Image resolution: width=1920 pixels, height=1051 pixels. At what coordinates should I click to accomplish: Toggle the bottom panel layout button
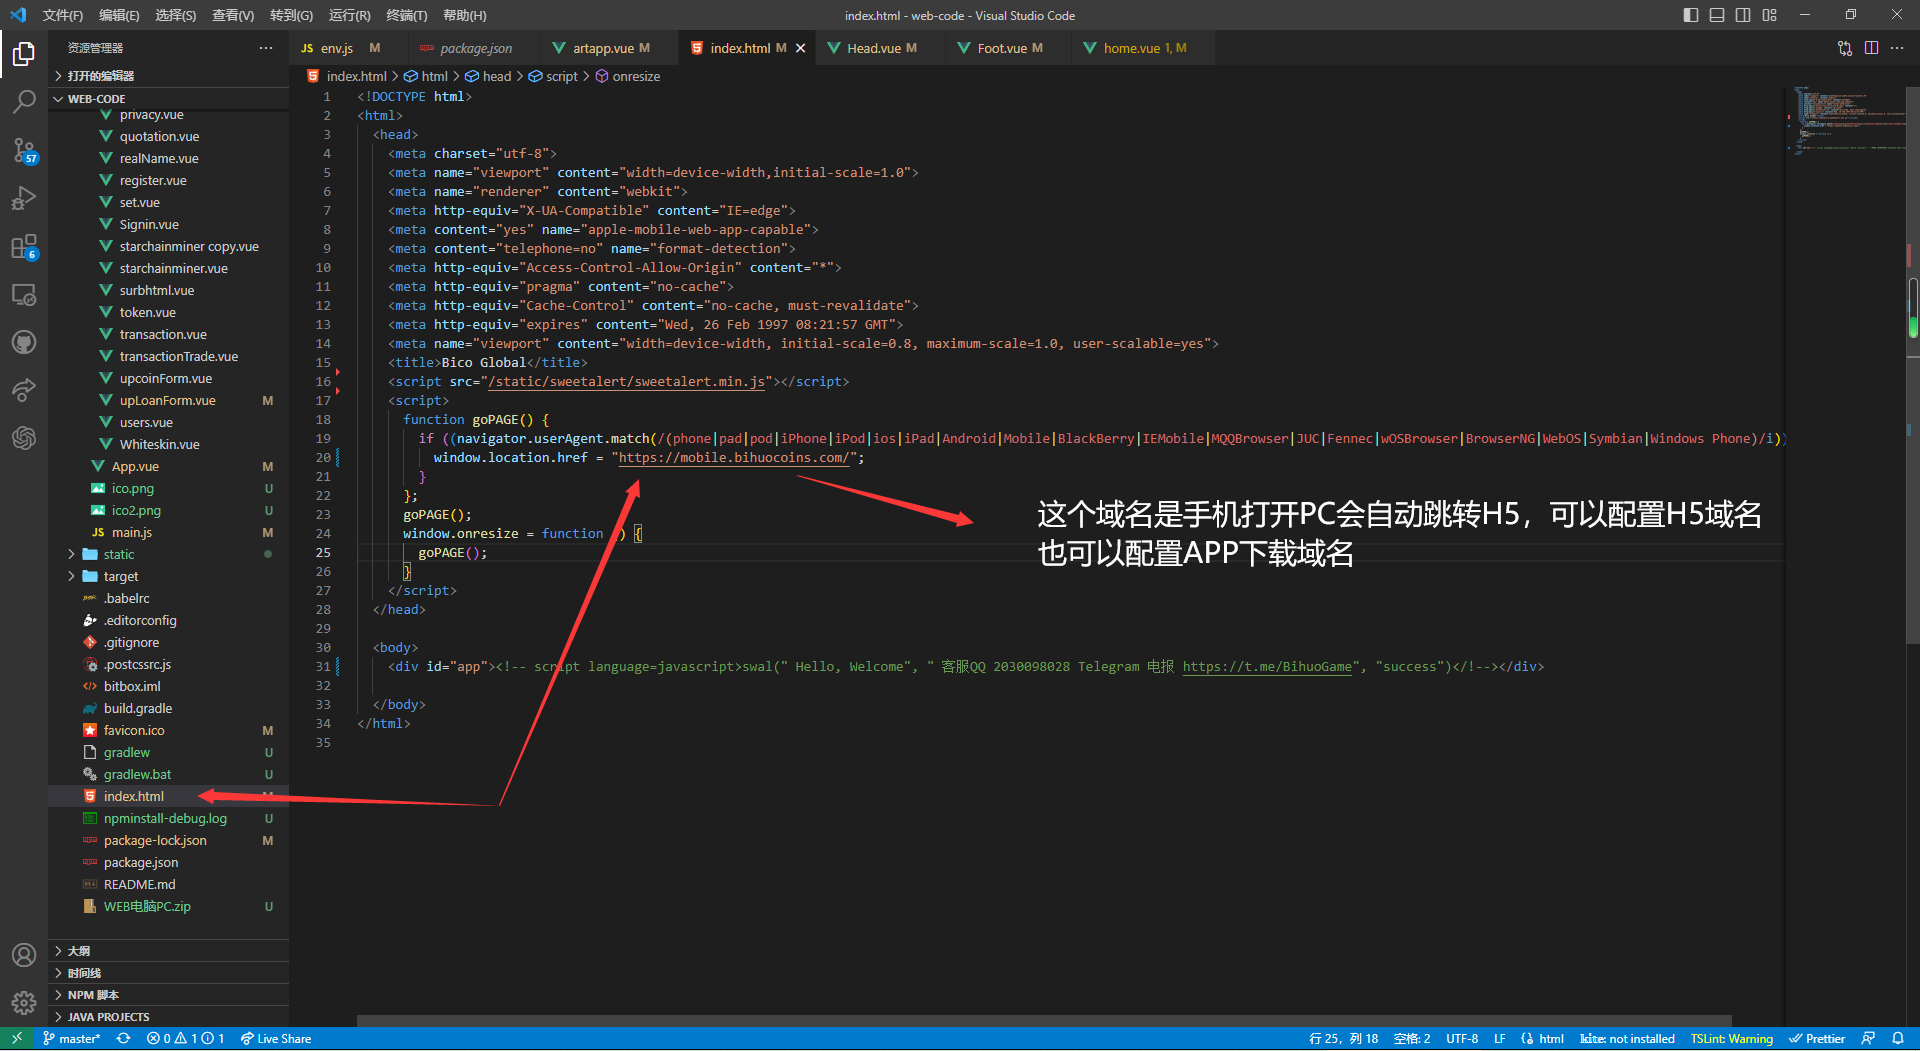(1717, 15)
